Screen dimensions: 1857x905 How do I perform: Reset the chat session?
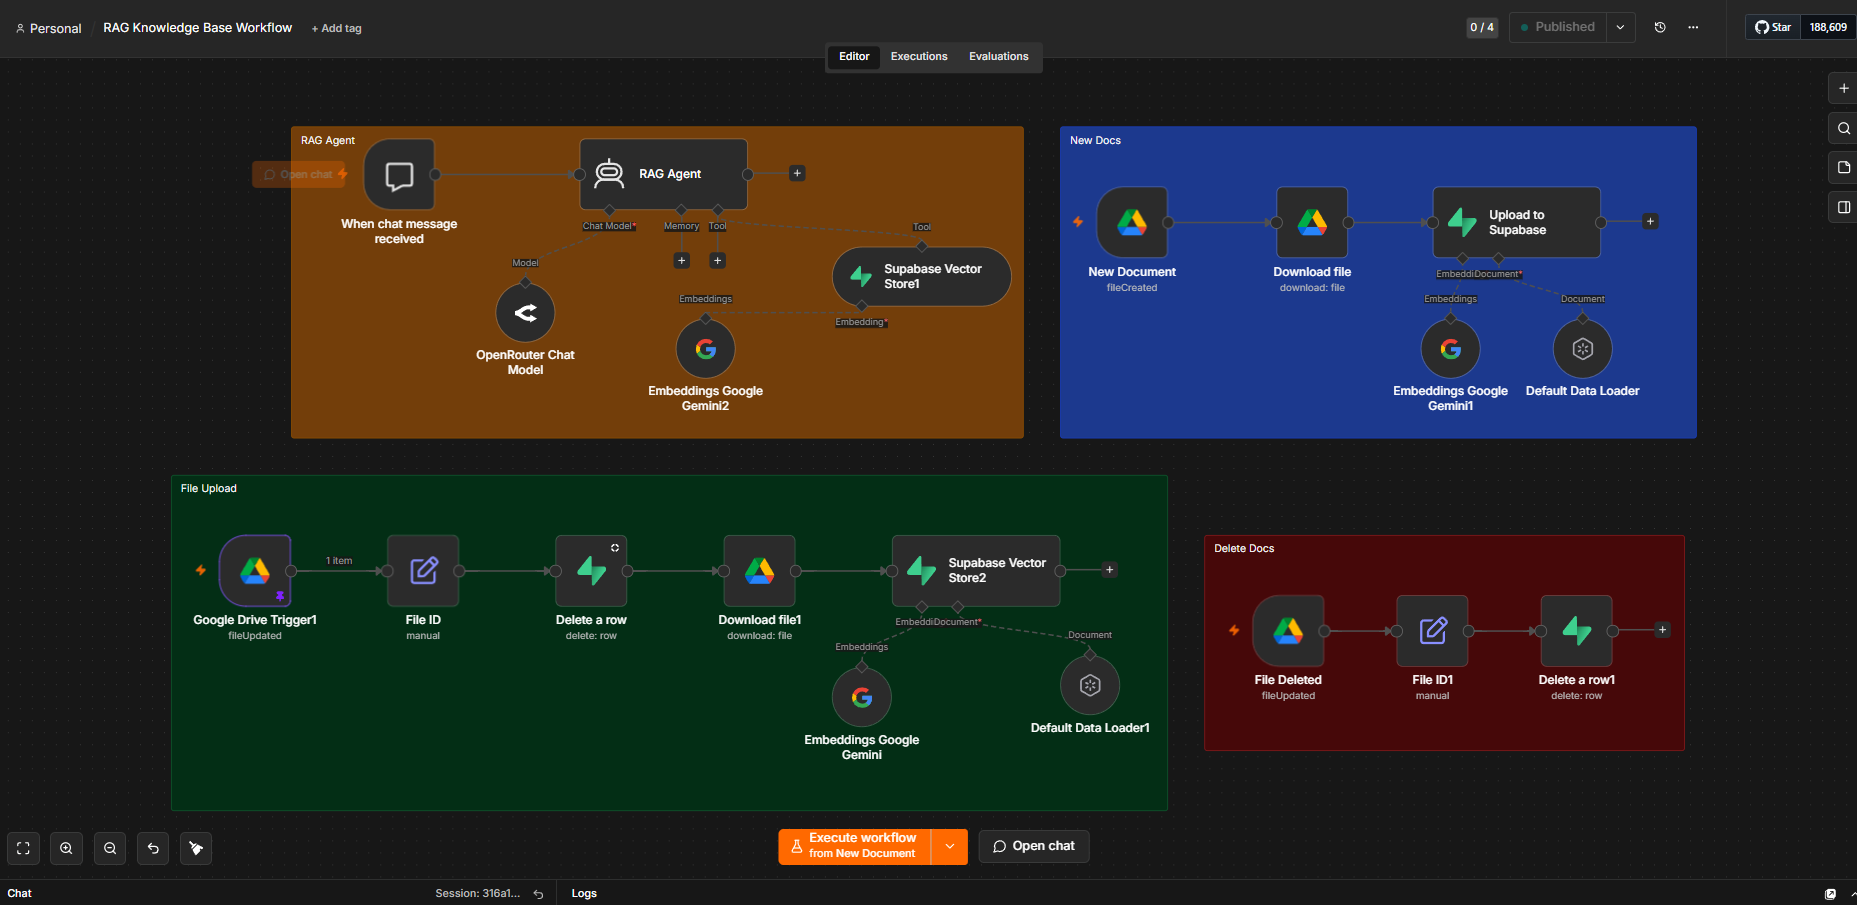coord(538,894)
